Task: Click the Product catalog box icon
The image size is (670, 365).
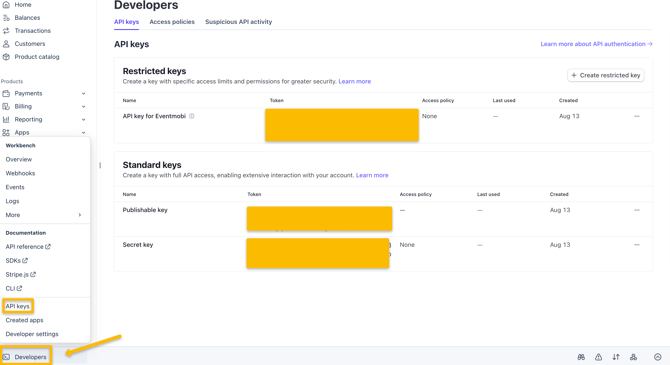Action: (x=6, y=57)
